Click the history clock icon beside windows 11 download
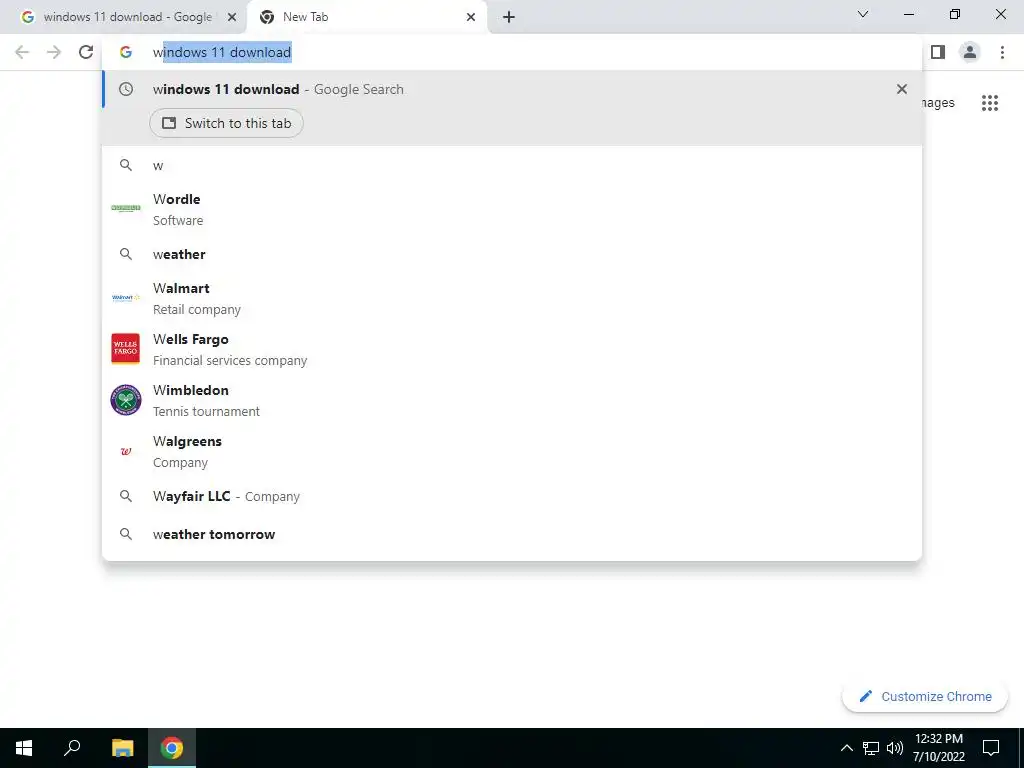This screenshot has width=1024, height=768. [x=126, y=89]
